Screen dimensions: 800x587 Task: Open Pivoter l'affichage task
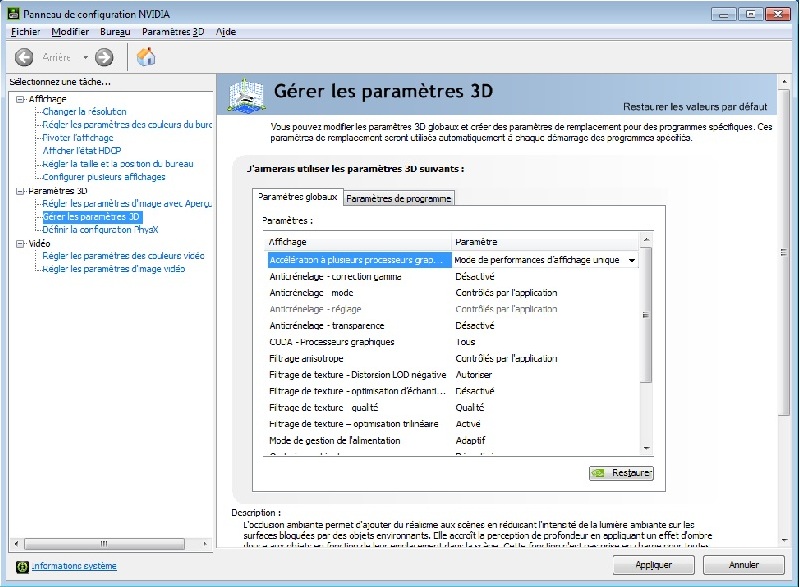pyautogui.click(x=78, y=138)
